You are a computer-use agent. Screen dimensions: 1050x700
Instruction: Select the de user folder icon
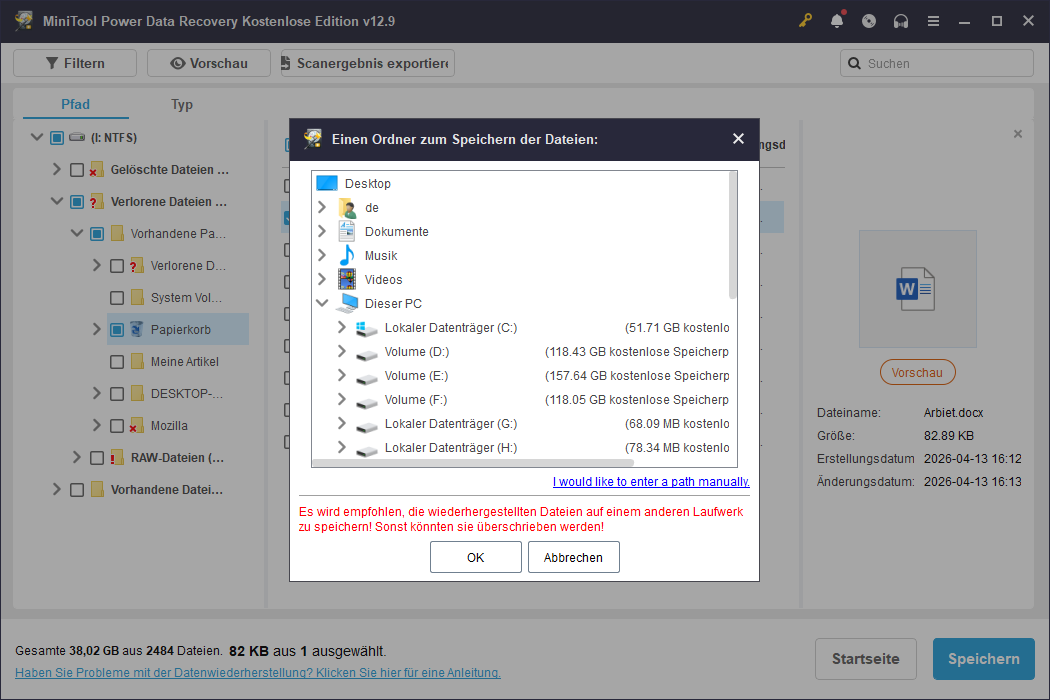pyautogui.click(x=348, y=208)
